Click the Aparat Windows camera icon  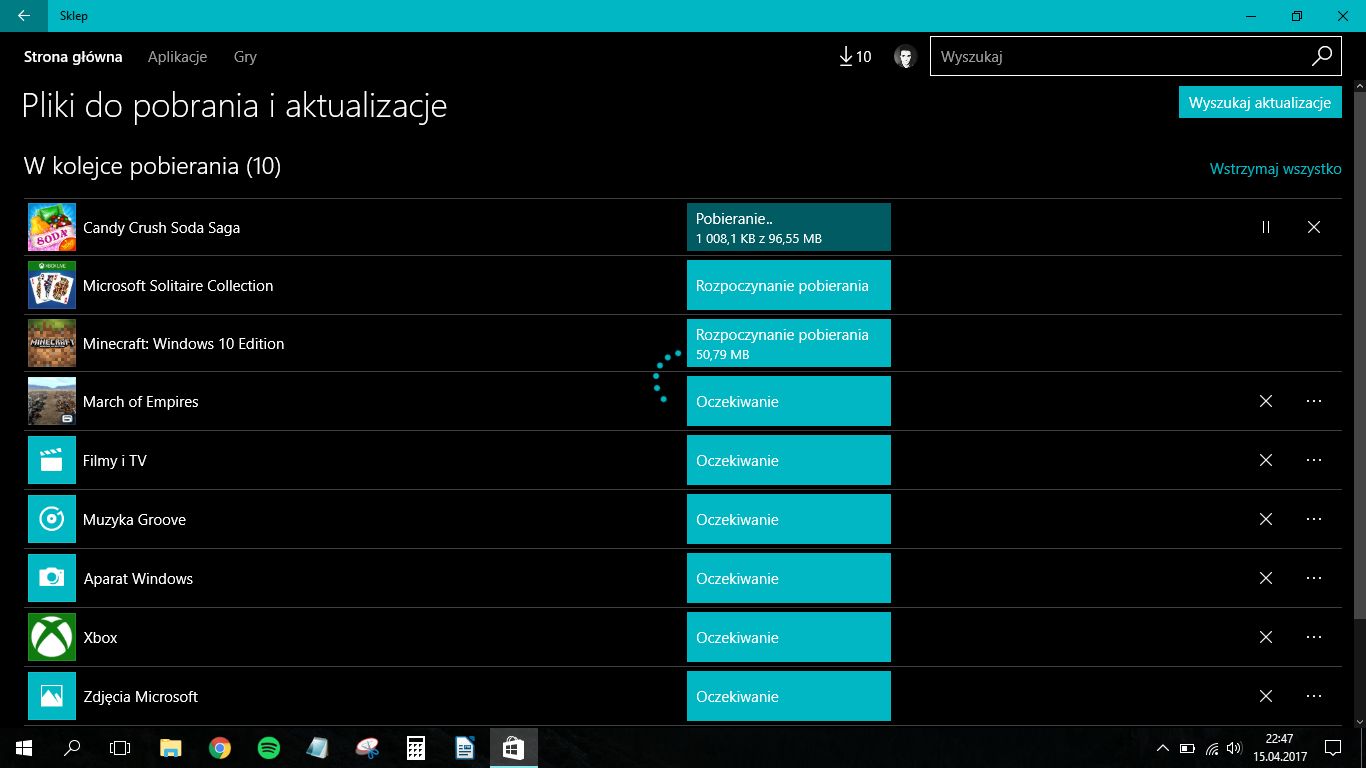[x=52, y=578]
